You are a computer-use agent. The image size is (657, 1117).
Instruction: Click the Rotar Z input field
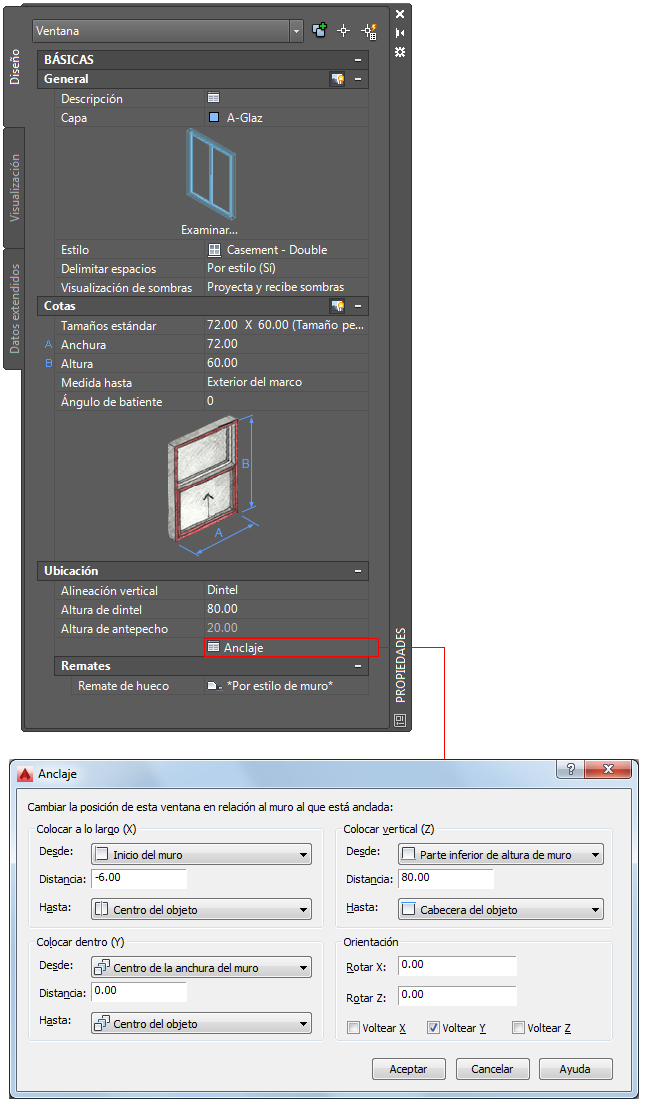point(457,995)
